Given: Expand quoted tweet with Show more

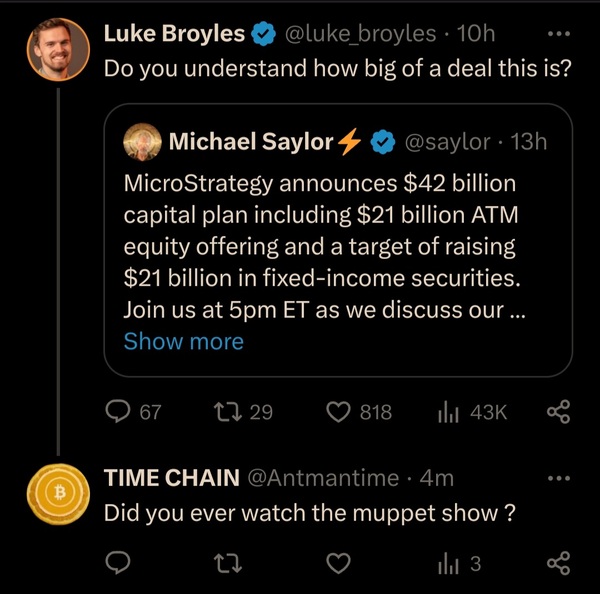Looking at the screenshot, I should point(184,341).
